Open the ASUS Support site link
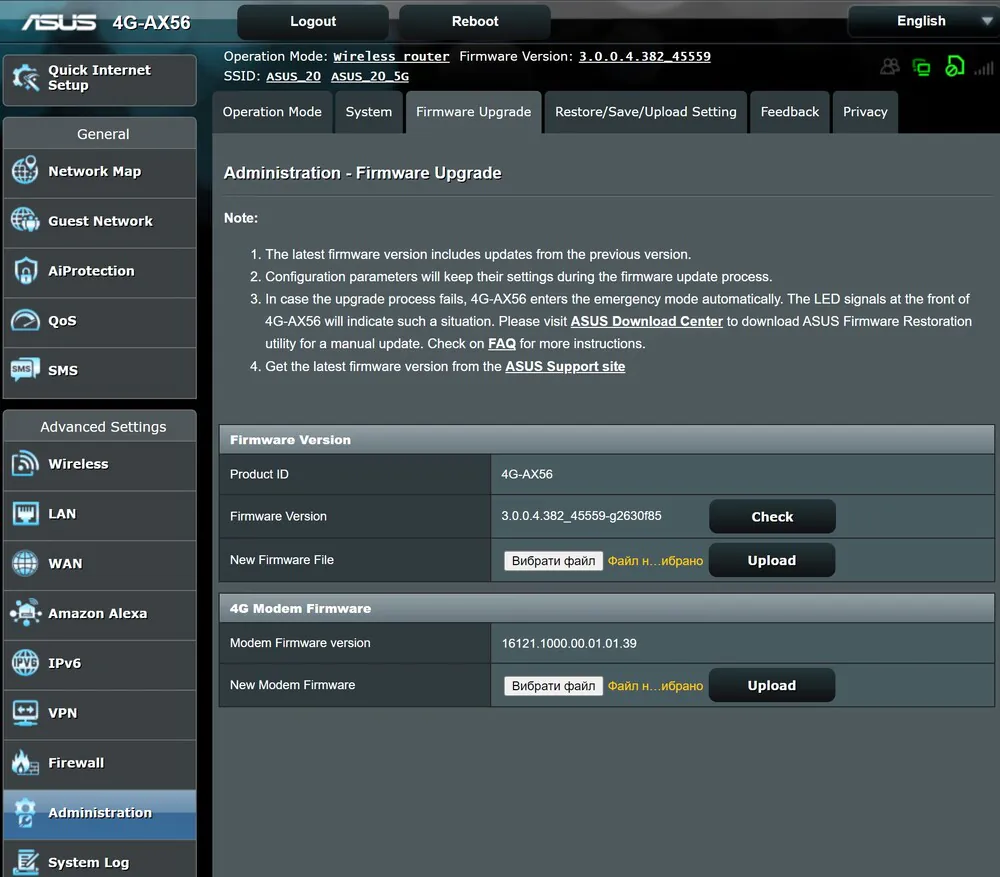Image resolution: width=1000 pixels, height=877 pixels. click(x=565, y=367)
